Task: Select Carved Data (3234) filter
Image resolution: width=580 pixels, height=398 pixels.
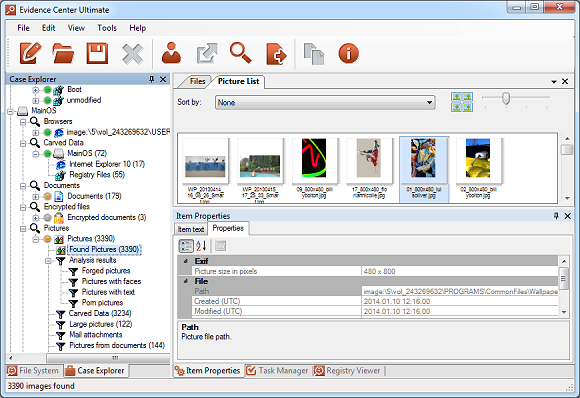Action: tap(100, 314)
